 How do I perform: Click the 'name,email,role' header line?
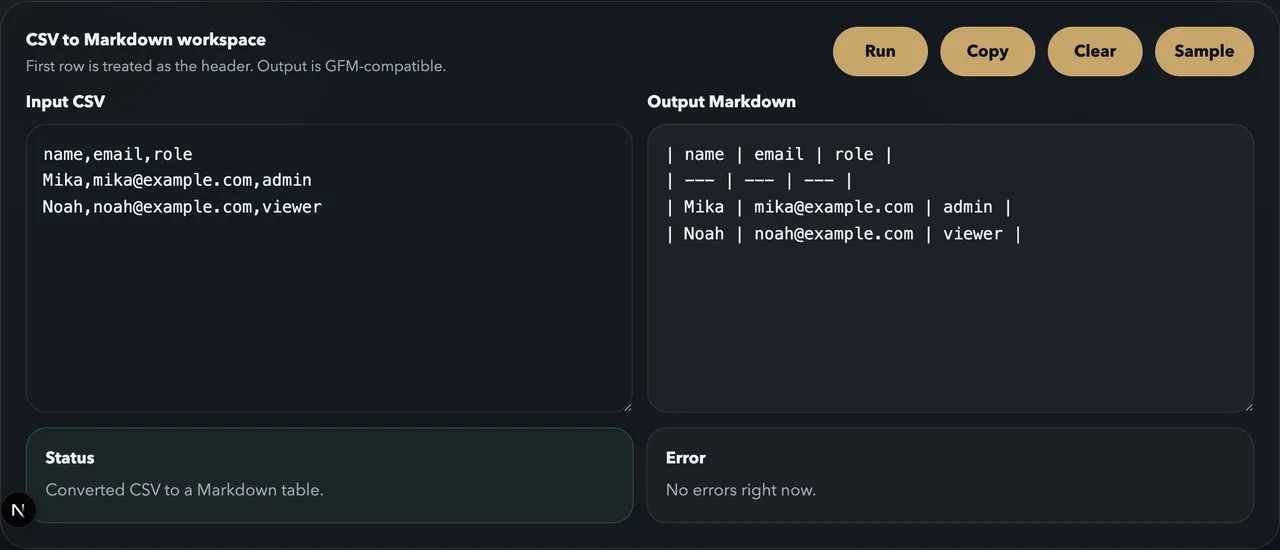tap(117, 154)
